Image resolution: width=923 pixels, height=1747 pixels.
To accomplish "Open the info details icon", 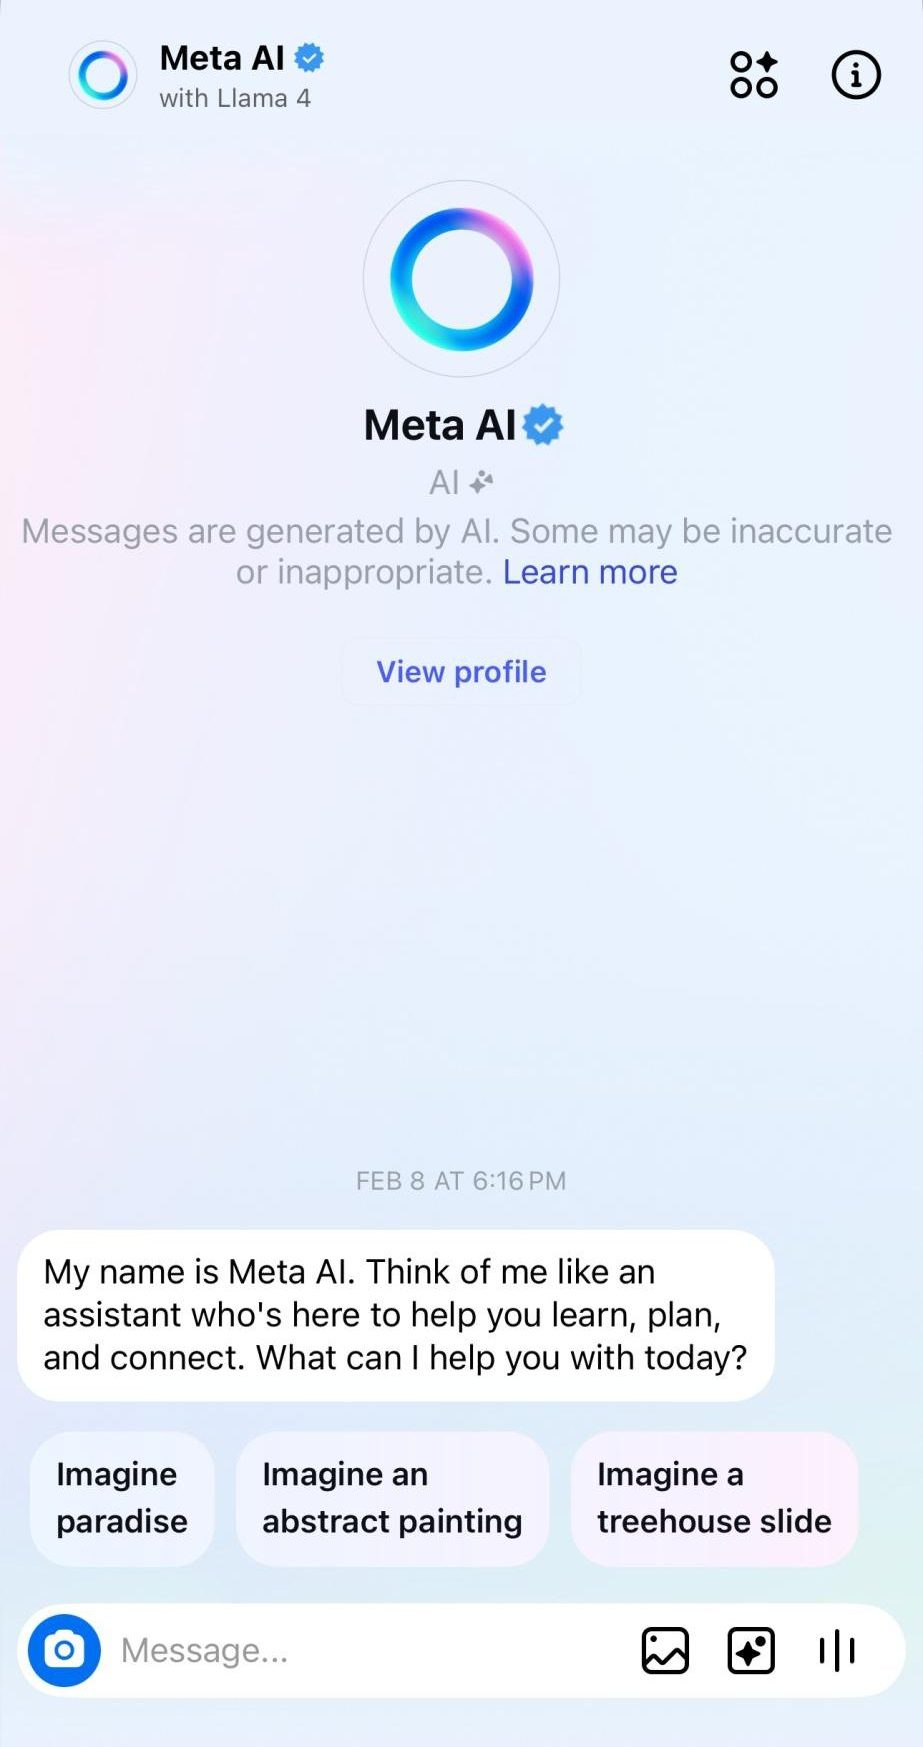I will 856,75.
